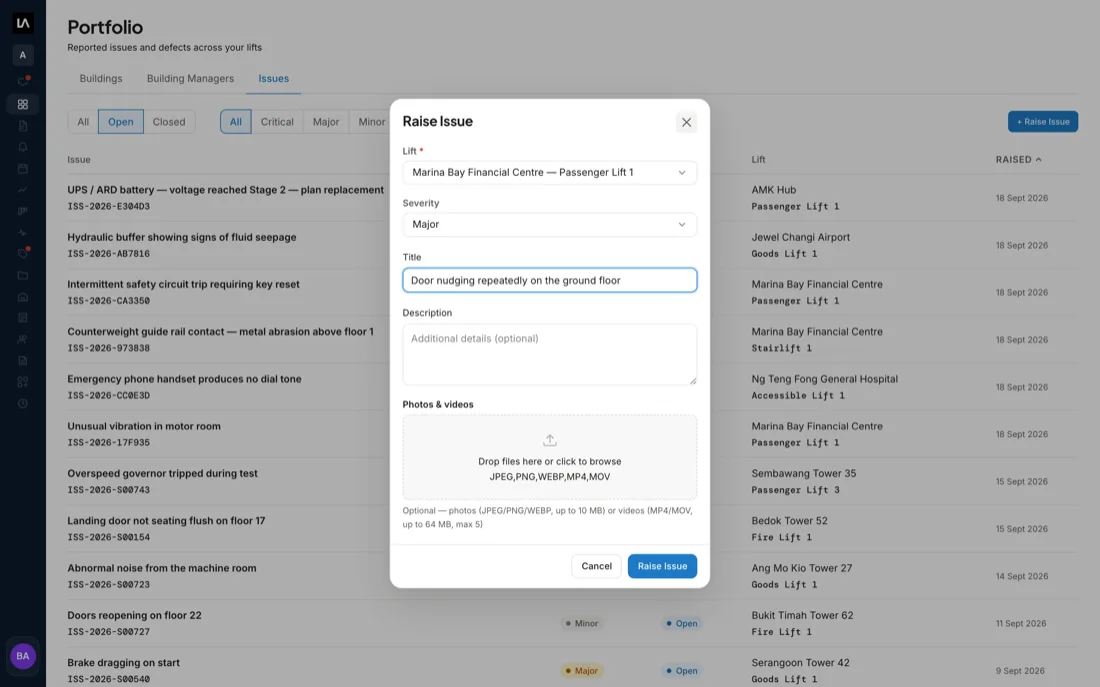Click the '+ Raise Issue' button in the page header
Image resolution: width=1100 pixels, height=687 pixels.
(1042, 121)
